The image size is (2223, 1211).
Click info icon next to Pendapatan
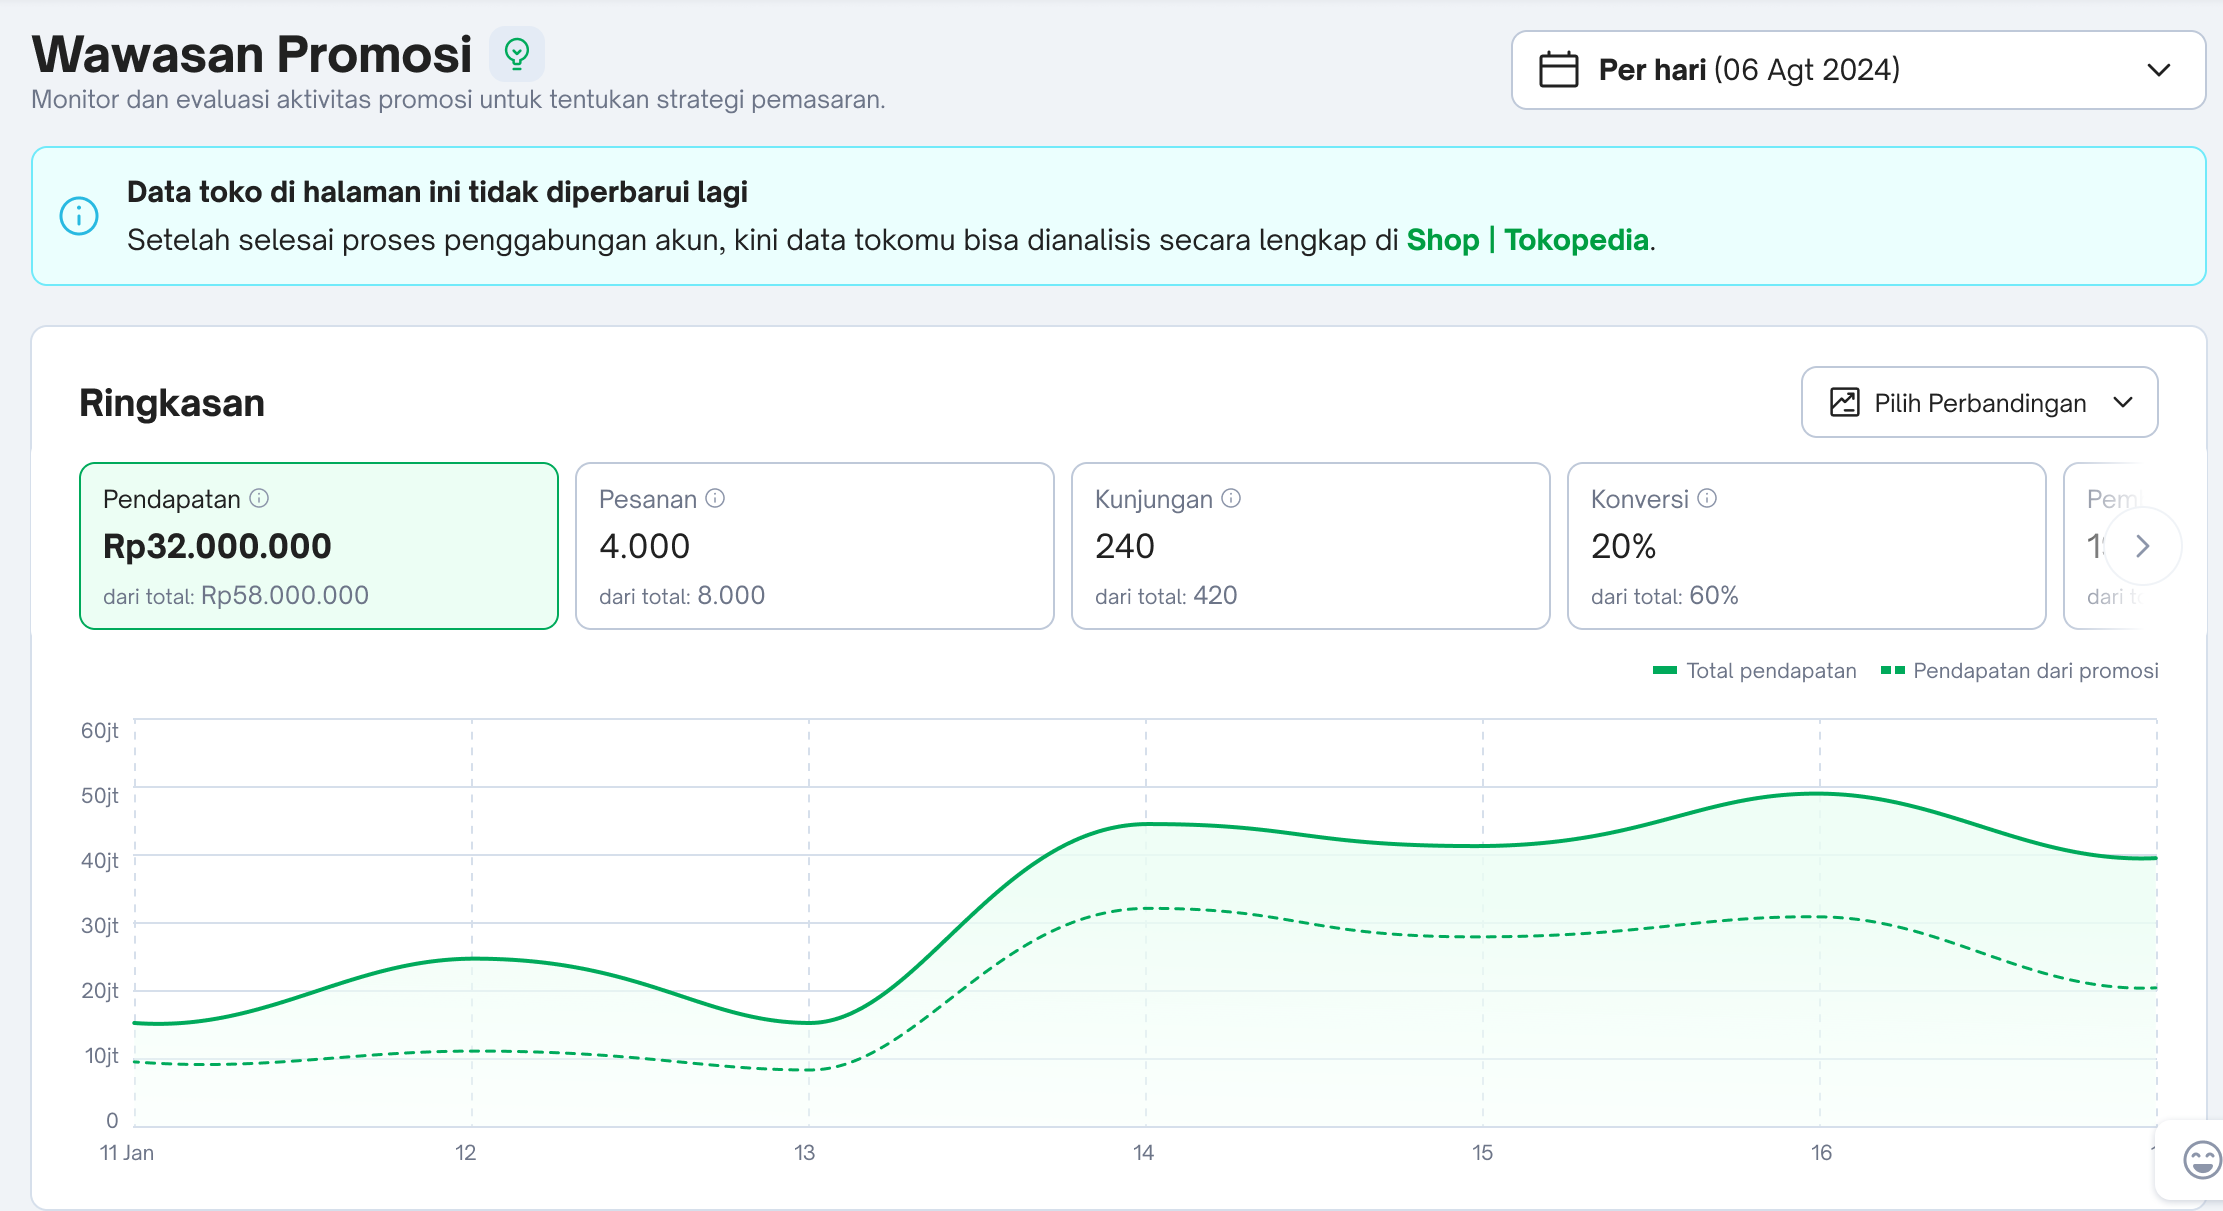point(259,498)
